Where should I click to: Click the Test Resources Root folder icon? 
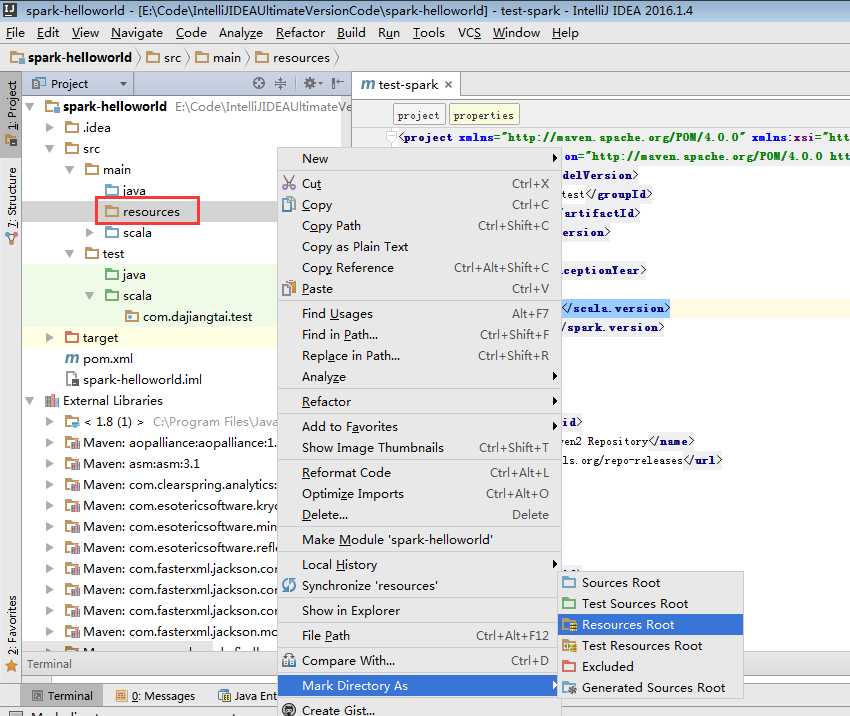tap(569, 646)
